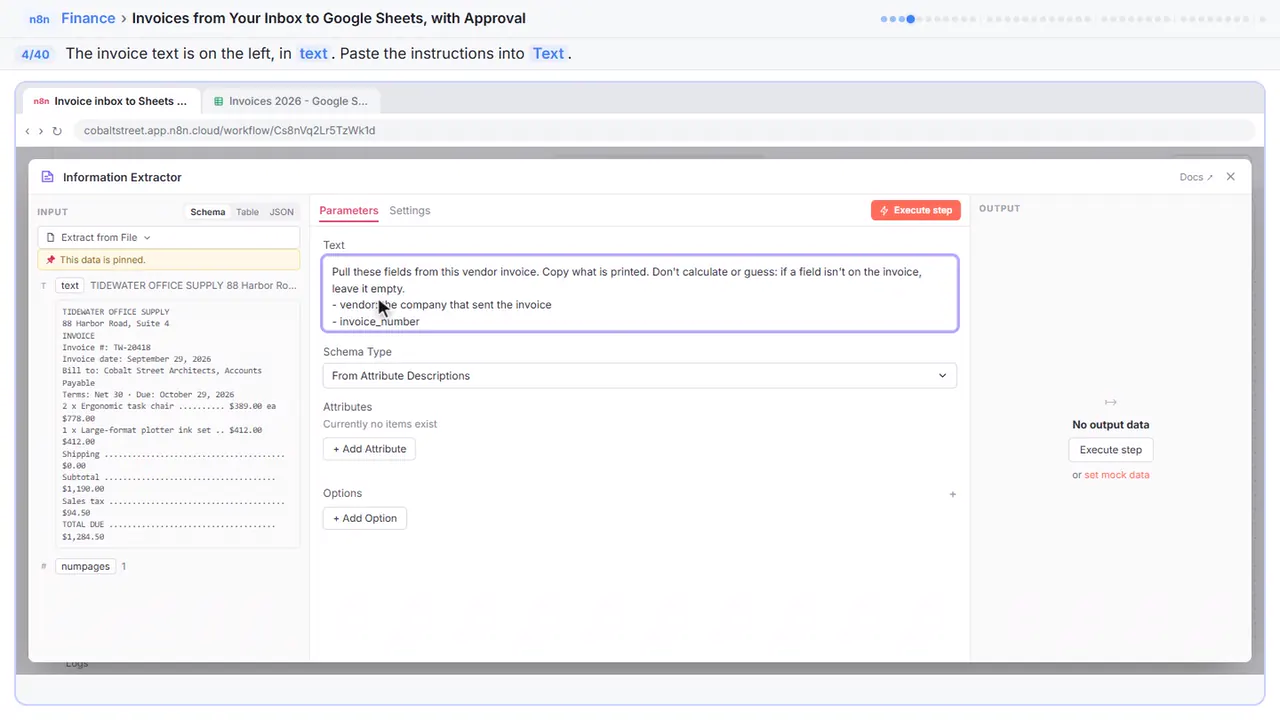Select the Invoice inbox to Sheets tab
Viewport: 1280px width, 720px height.
click(111, 101)
